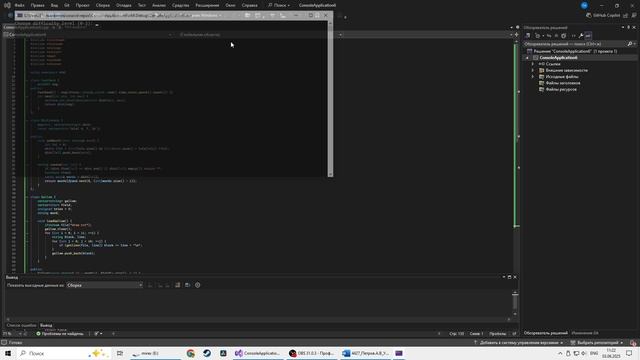The width and height of the screenshot is (640, 360).
Task: Select the Решение 'ConsoleApplication6' node
Action: (571, 51)
